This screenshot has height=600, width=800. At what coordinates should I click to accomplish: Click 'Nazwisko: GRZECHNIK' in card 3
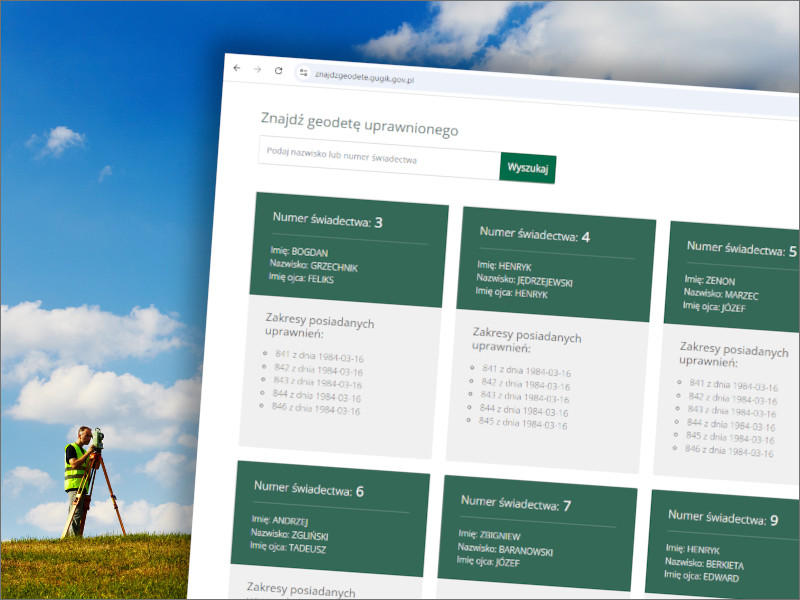(x=314, y=265)
